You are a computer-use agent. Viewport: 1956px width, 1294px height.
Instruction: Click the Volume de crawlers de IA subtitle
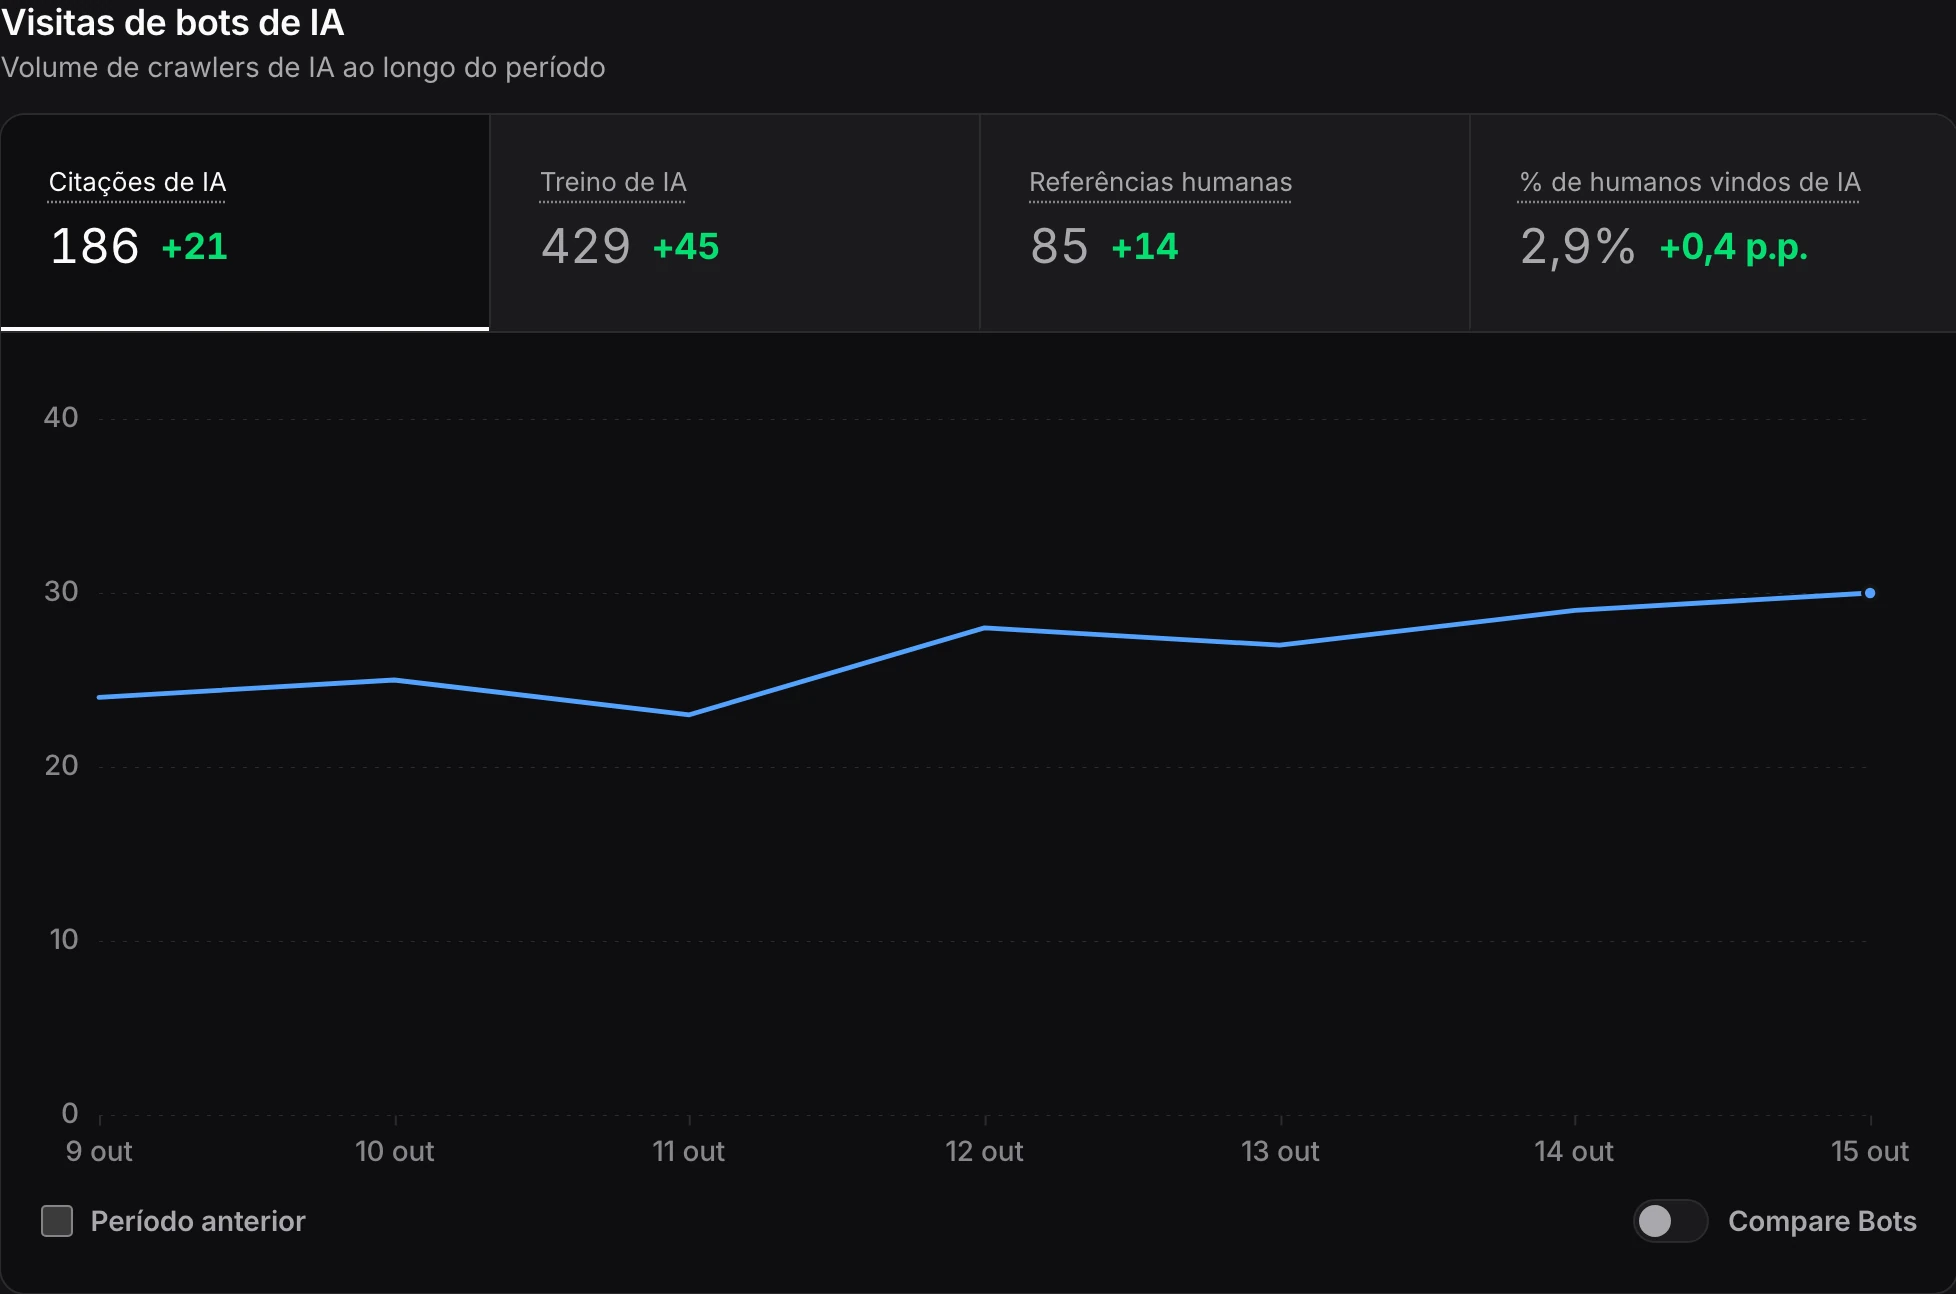click(x=303, y=67)
